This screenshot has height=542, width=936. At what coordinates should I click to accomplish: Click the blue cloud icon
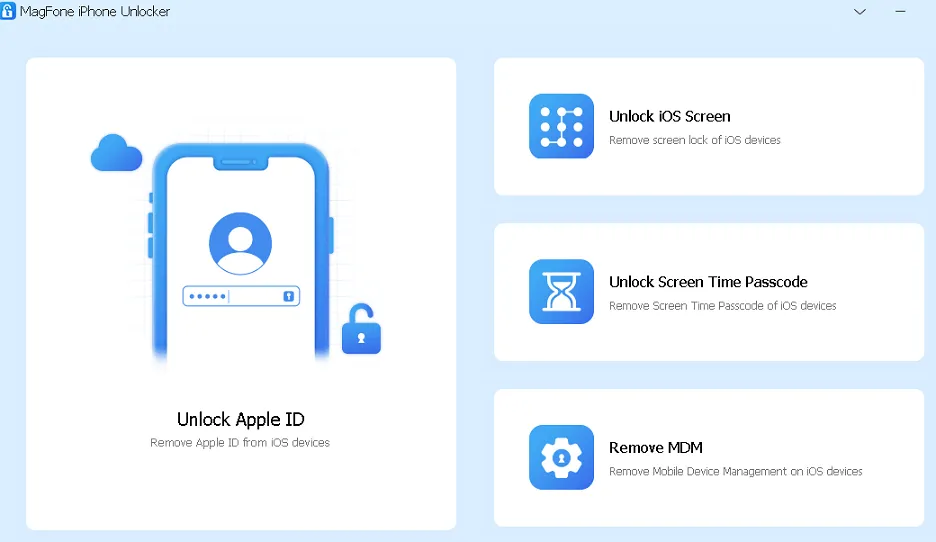point(116,154)
